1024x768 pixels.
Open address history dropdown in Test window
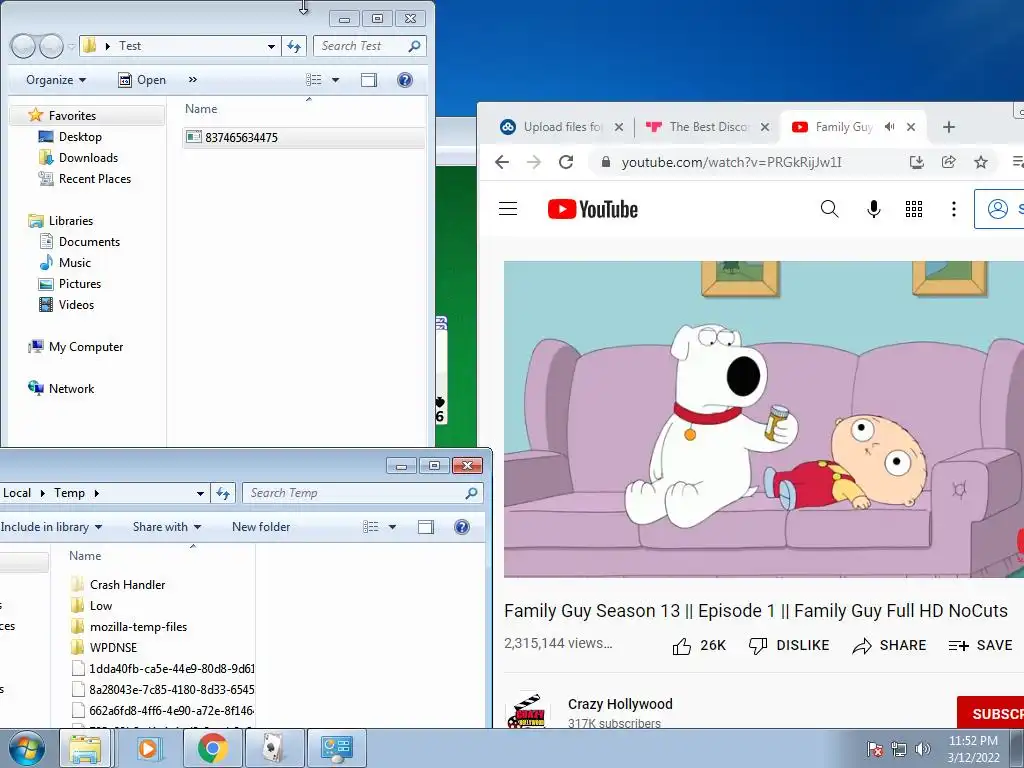(271, 46)
